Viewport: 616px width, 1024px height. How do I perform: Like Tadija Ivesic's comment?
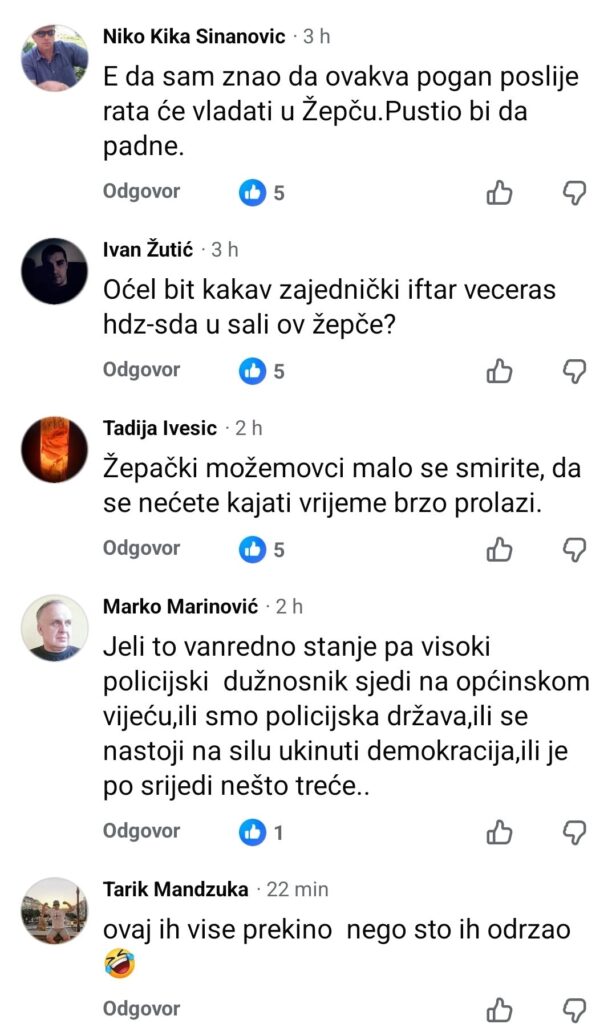pyautogui.click(x=499, y=549)
